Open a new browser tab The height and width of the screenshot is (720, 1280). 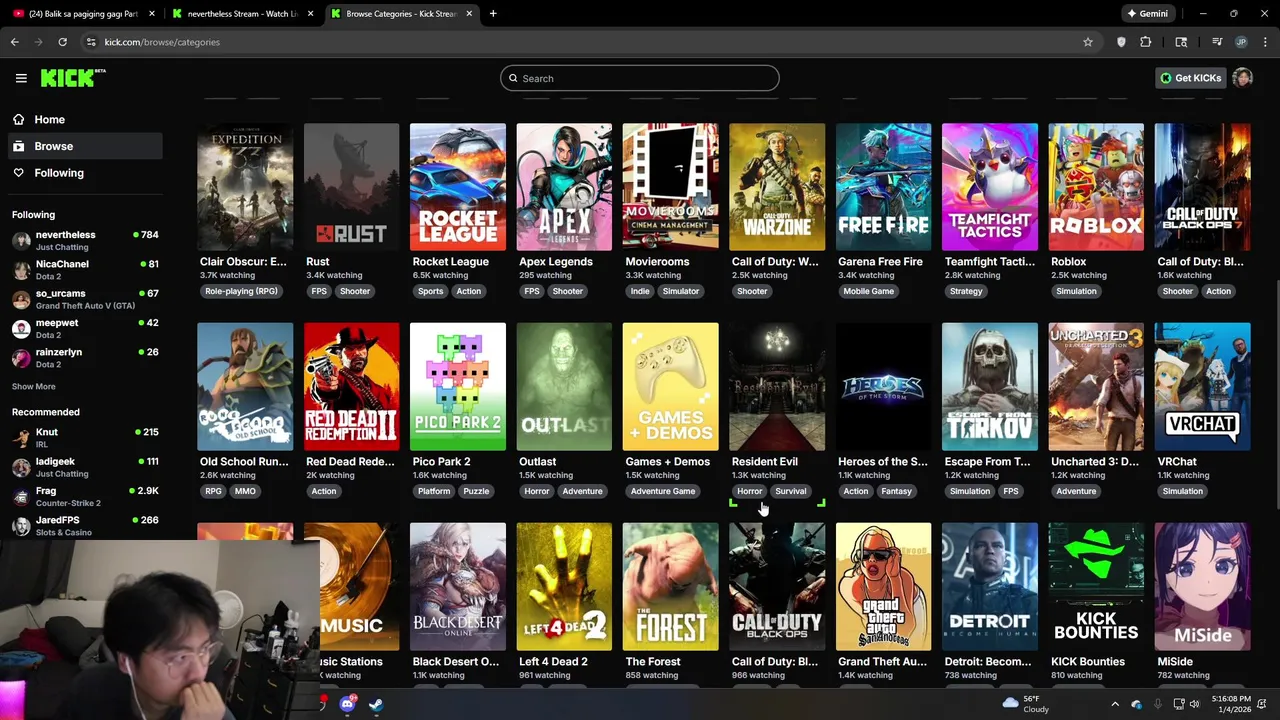[493, 14]
